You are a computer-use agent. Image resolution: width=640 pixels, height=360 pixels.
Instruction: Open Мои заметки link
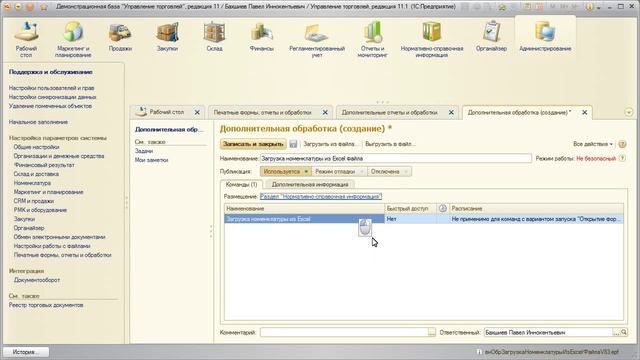point(151,160)
